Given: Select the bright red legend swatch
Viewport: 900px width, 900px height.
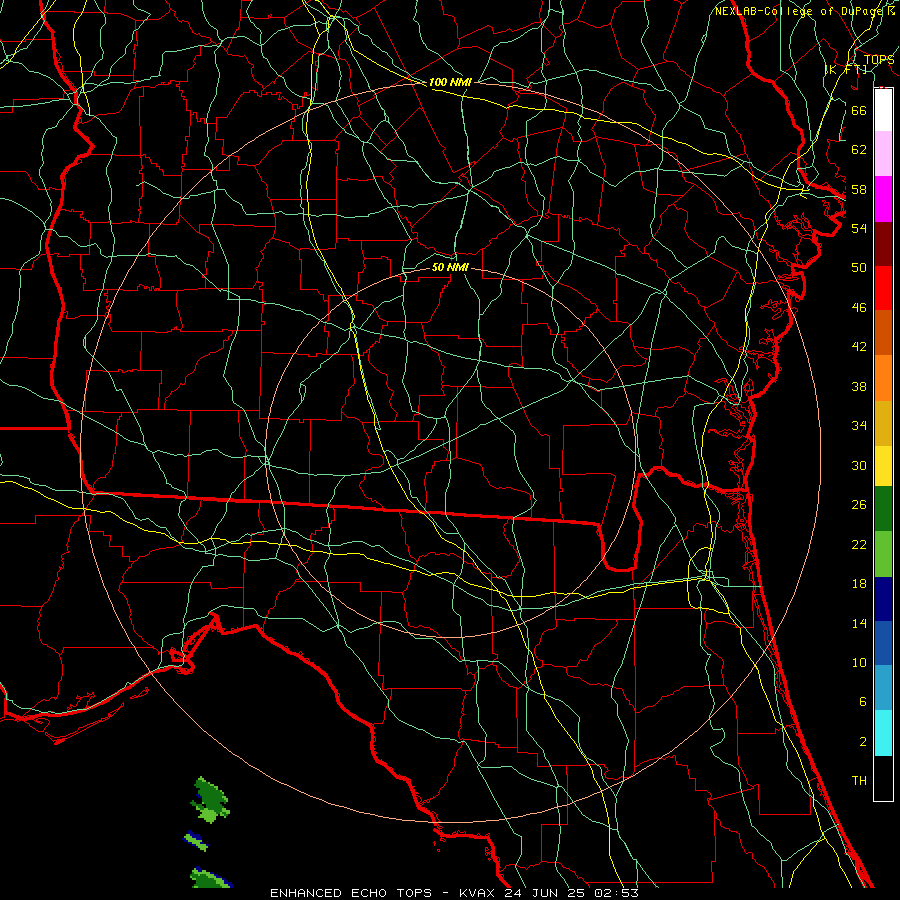Looking at the screenshot, I should tap(883, 288).
